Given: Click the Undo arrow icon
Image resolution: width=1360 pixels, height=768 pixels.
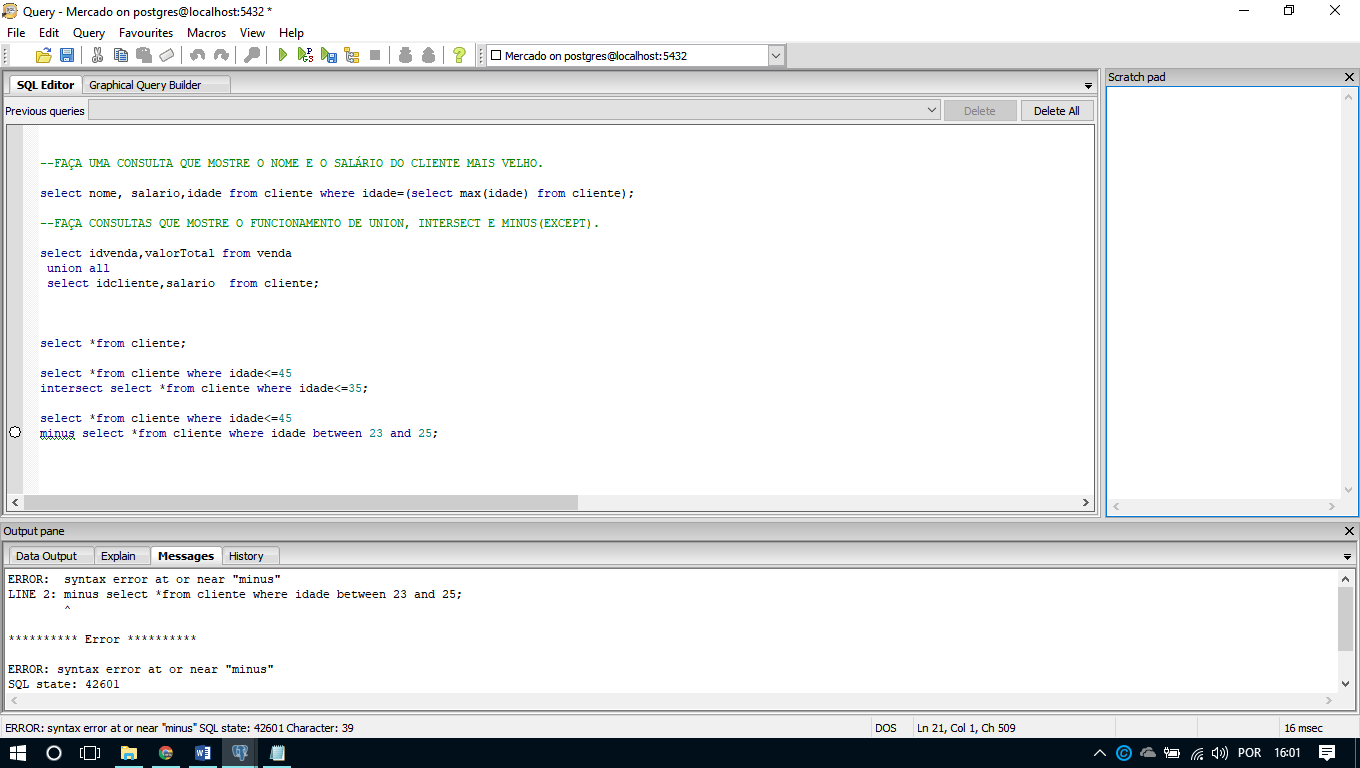Looking at the screenshot, I should [197, 56].
